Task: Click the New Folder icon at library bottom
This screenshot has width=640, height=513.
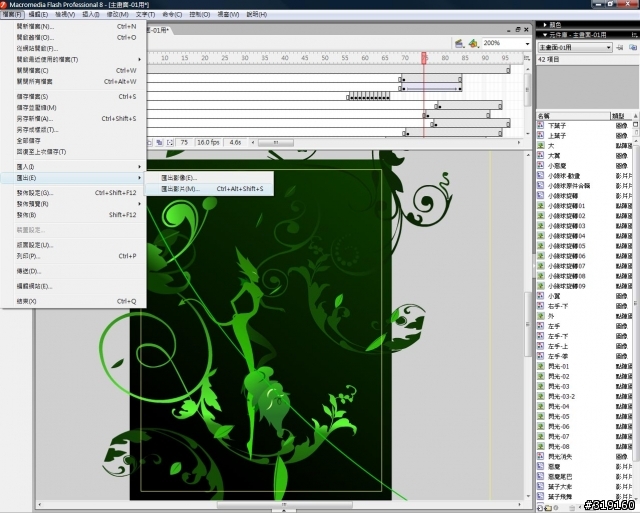Action: click(x=548, y=508)
